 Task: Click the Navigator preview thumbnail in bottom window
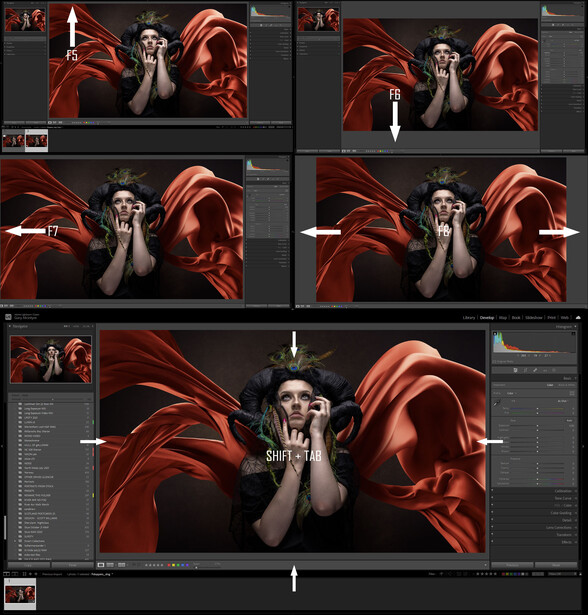coord(51,359)
